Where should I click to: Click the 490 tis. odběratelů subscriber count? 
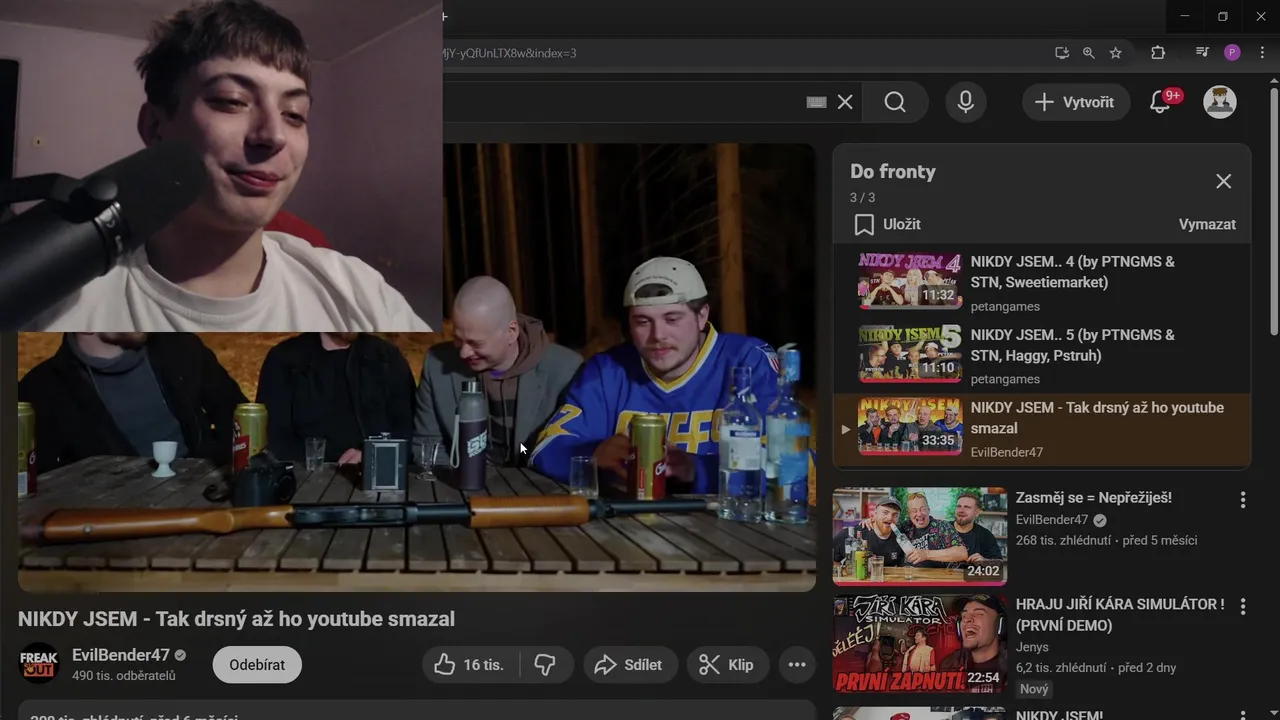point(124,676)
